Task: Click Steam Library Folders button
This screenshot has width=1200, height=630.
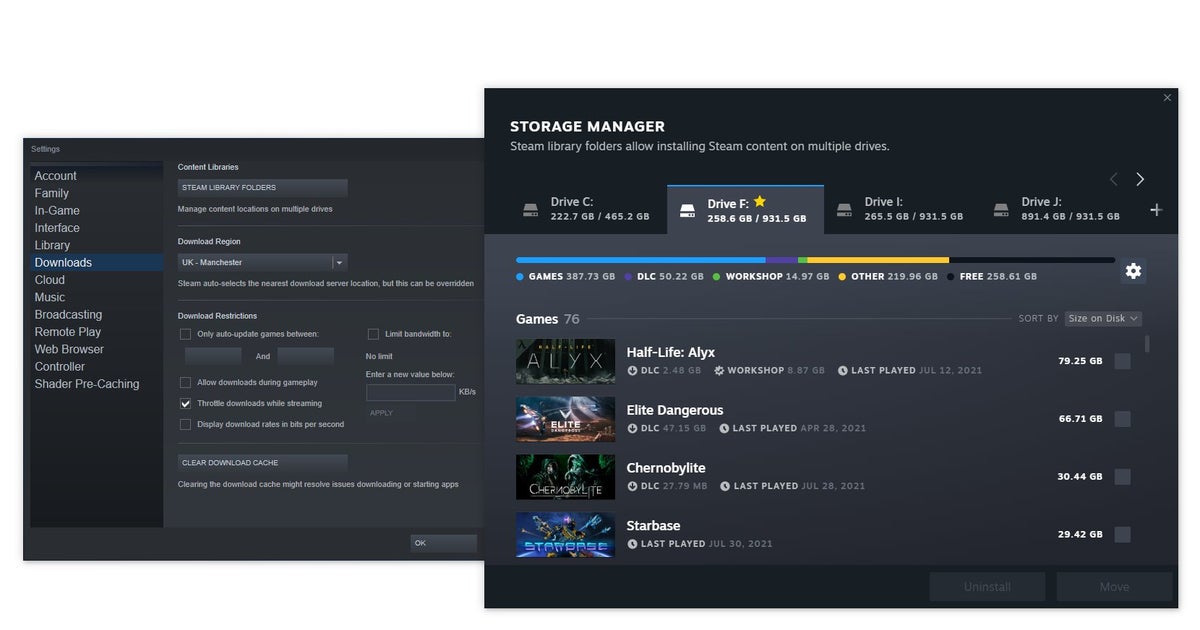Action: click(263, 187)
